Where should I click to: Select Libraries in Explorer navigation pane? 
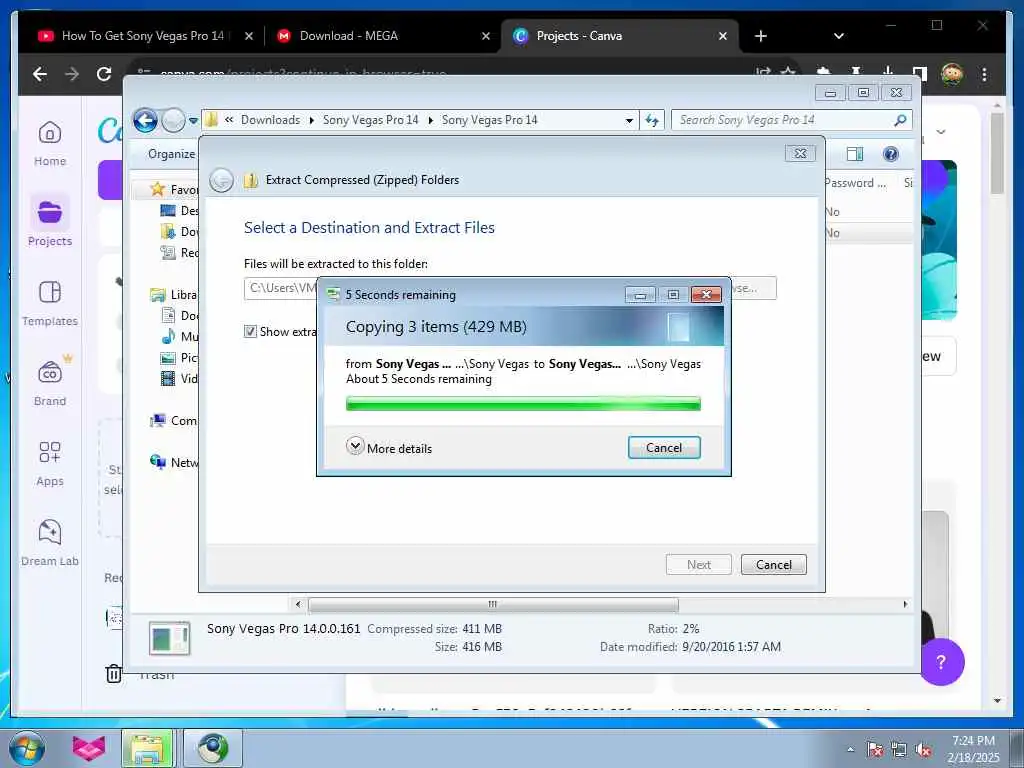(174, 295)
